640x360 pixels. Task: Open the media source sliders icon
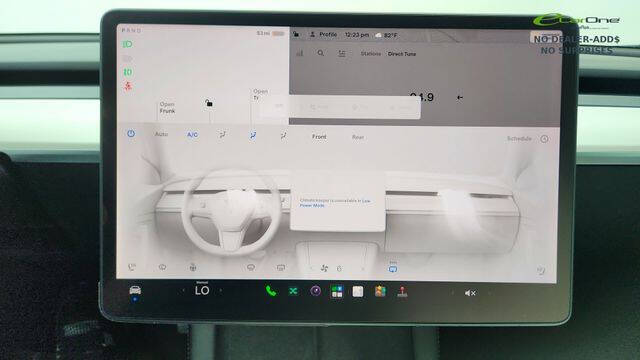342,53
